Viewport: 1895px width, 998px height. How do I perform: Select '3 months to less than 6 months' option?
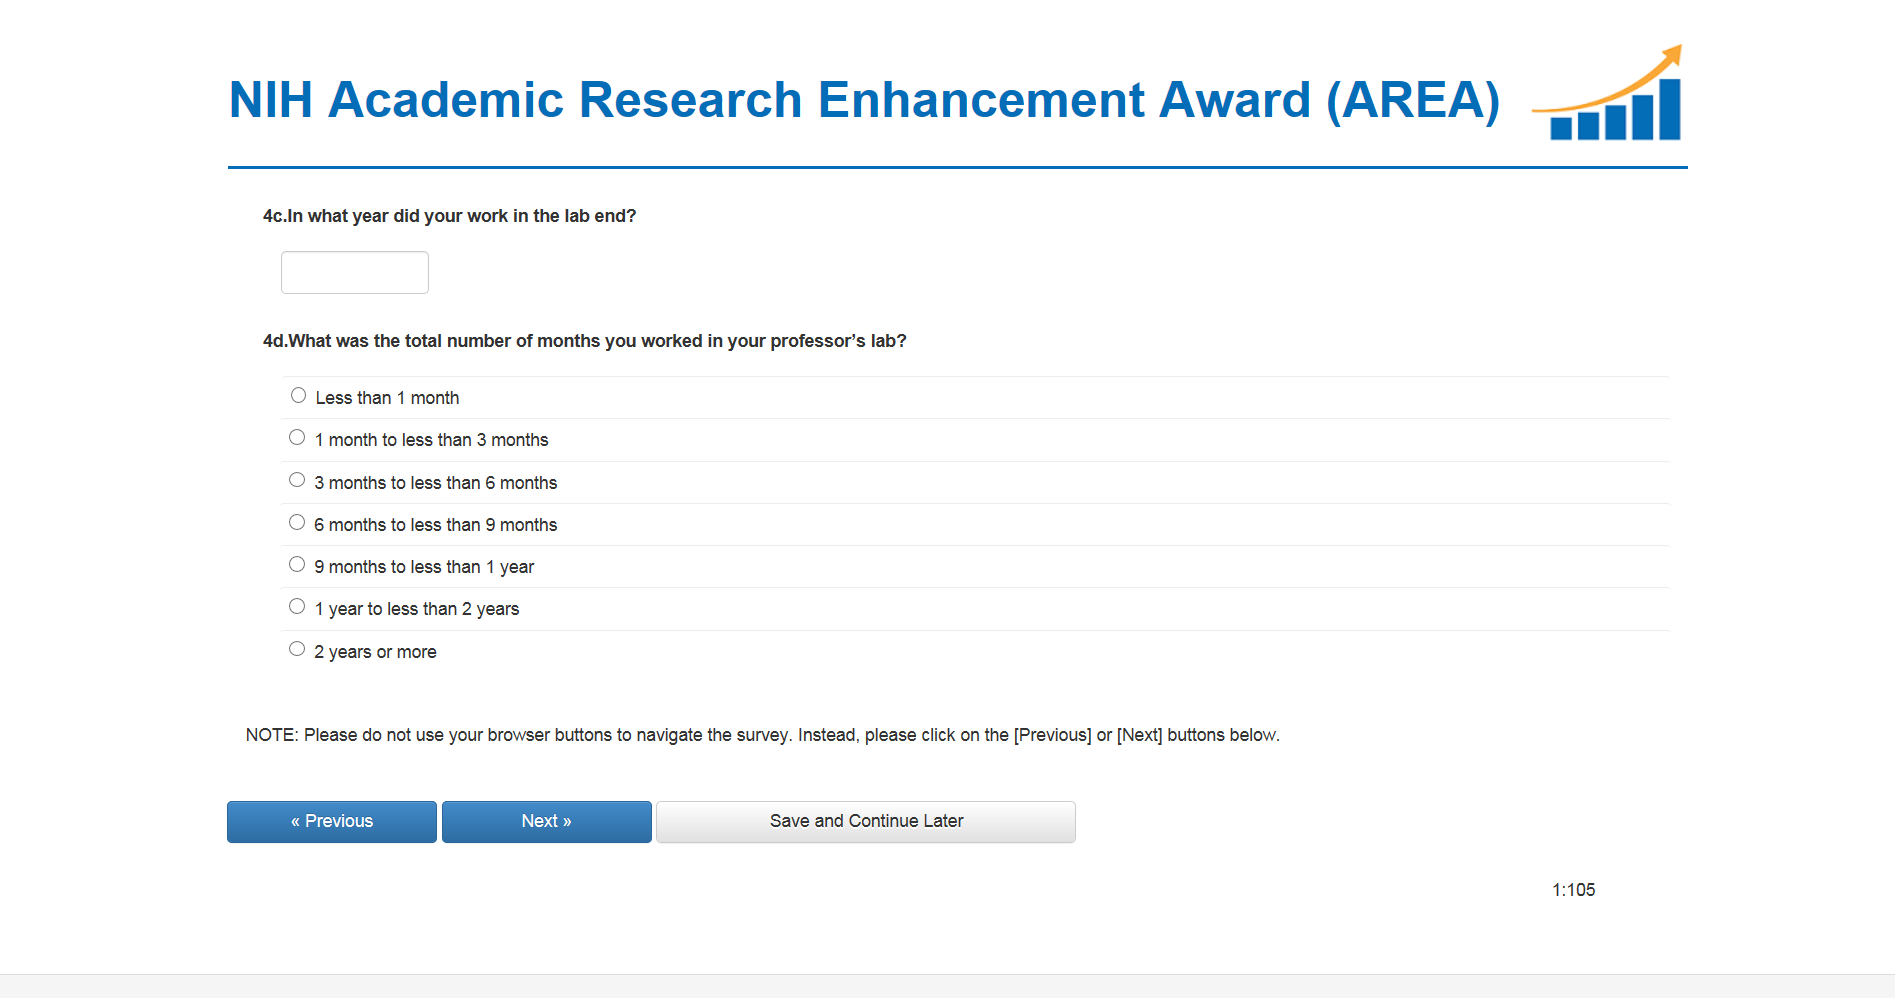click(297, 480)
